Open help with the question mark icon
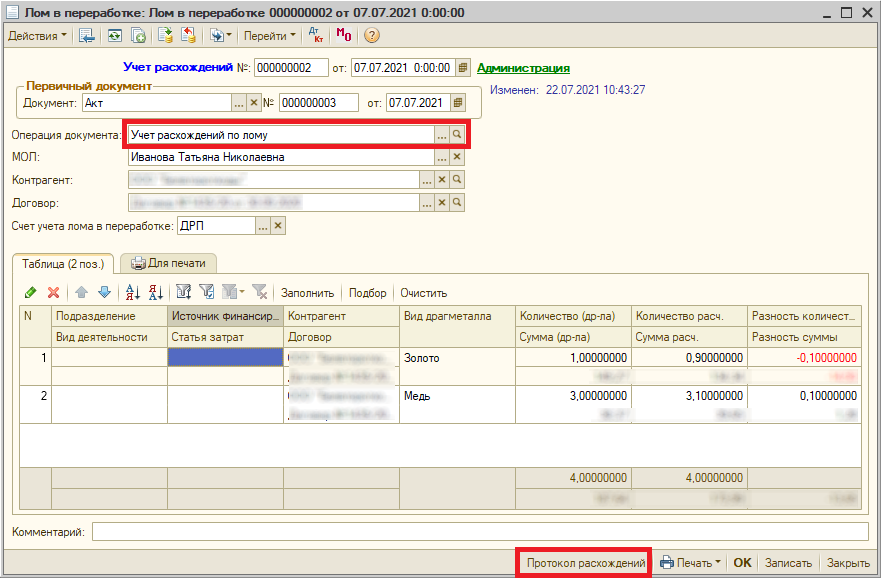Screen dimensions: 881x578 tap(371, 35)
